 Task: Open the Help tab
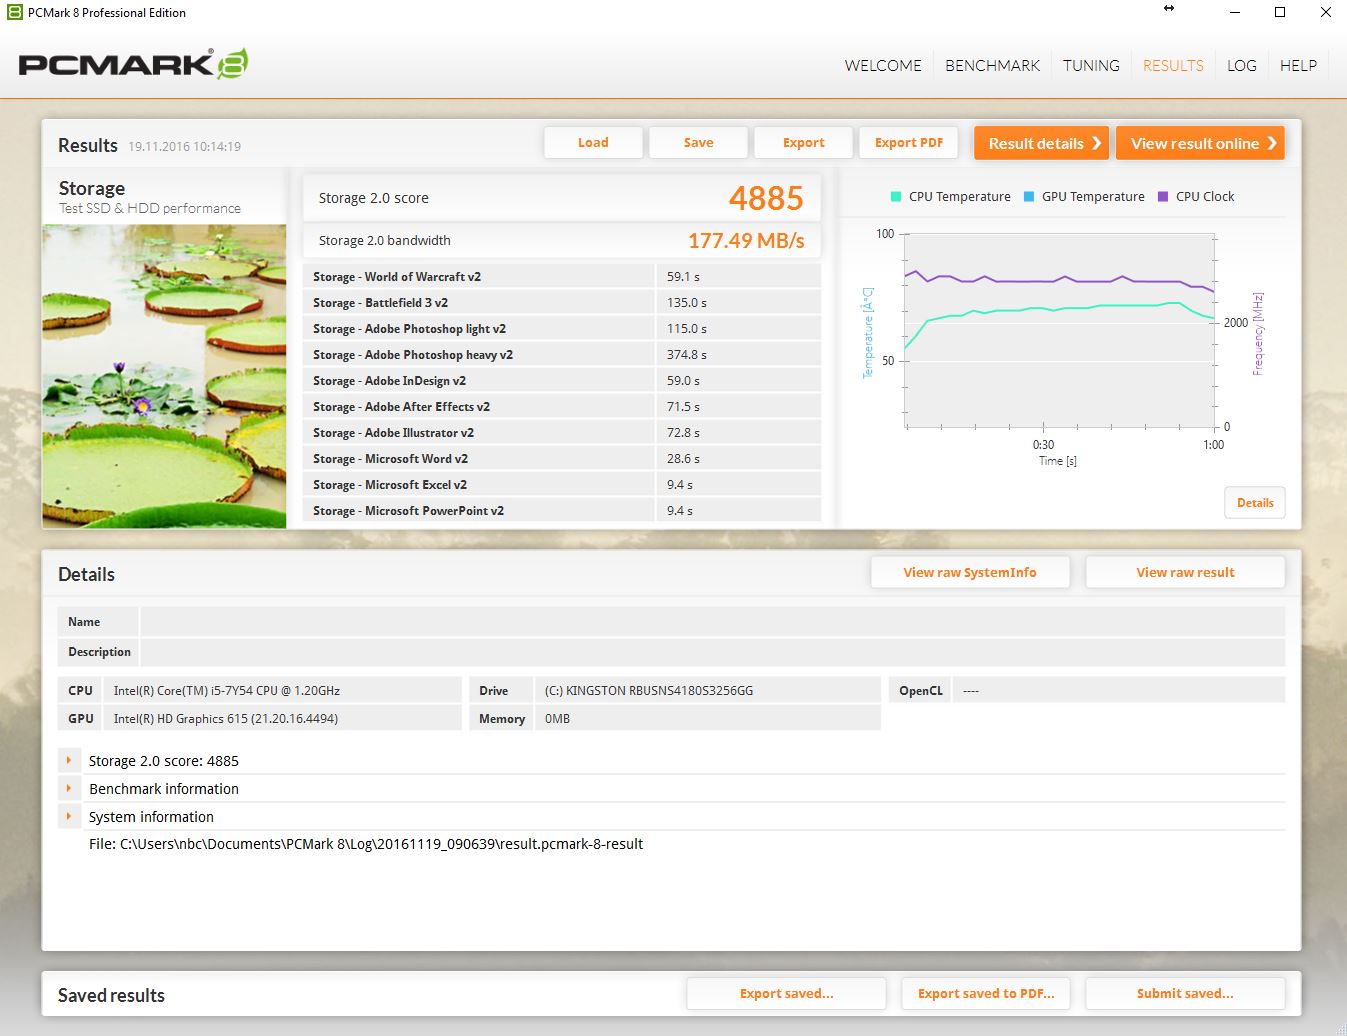point(1298,66)
